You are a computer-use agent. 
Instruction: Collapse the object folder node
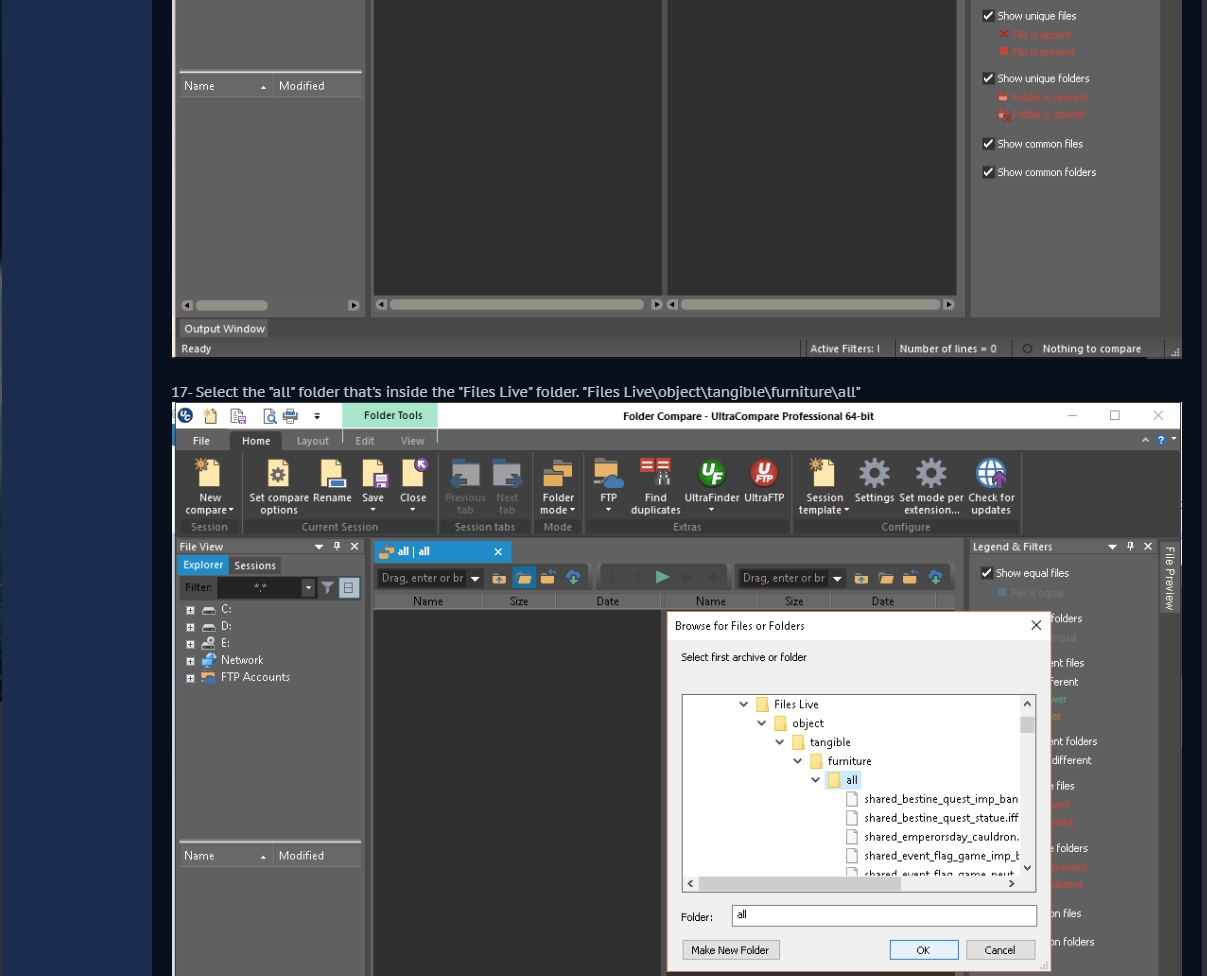point(761,723)
